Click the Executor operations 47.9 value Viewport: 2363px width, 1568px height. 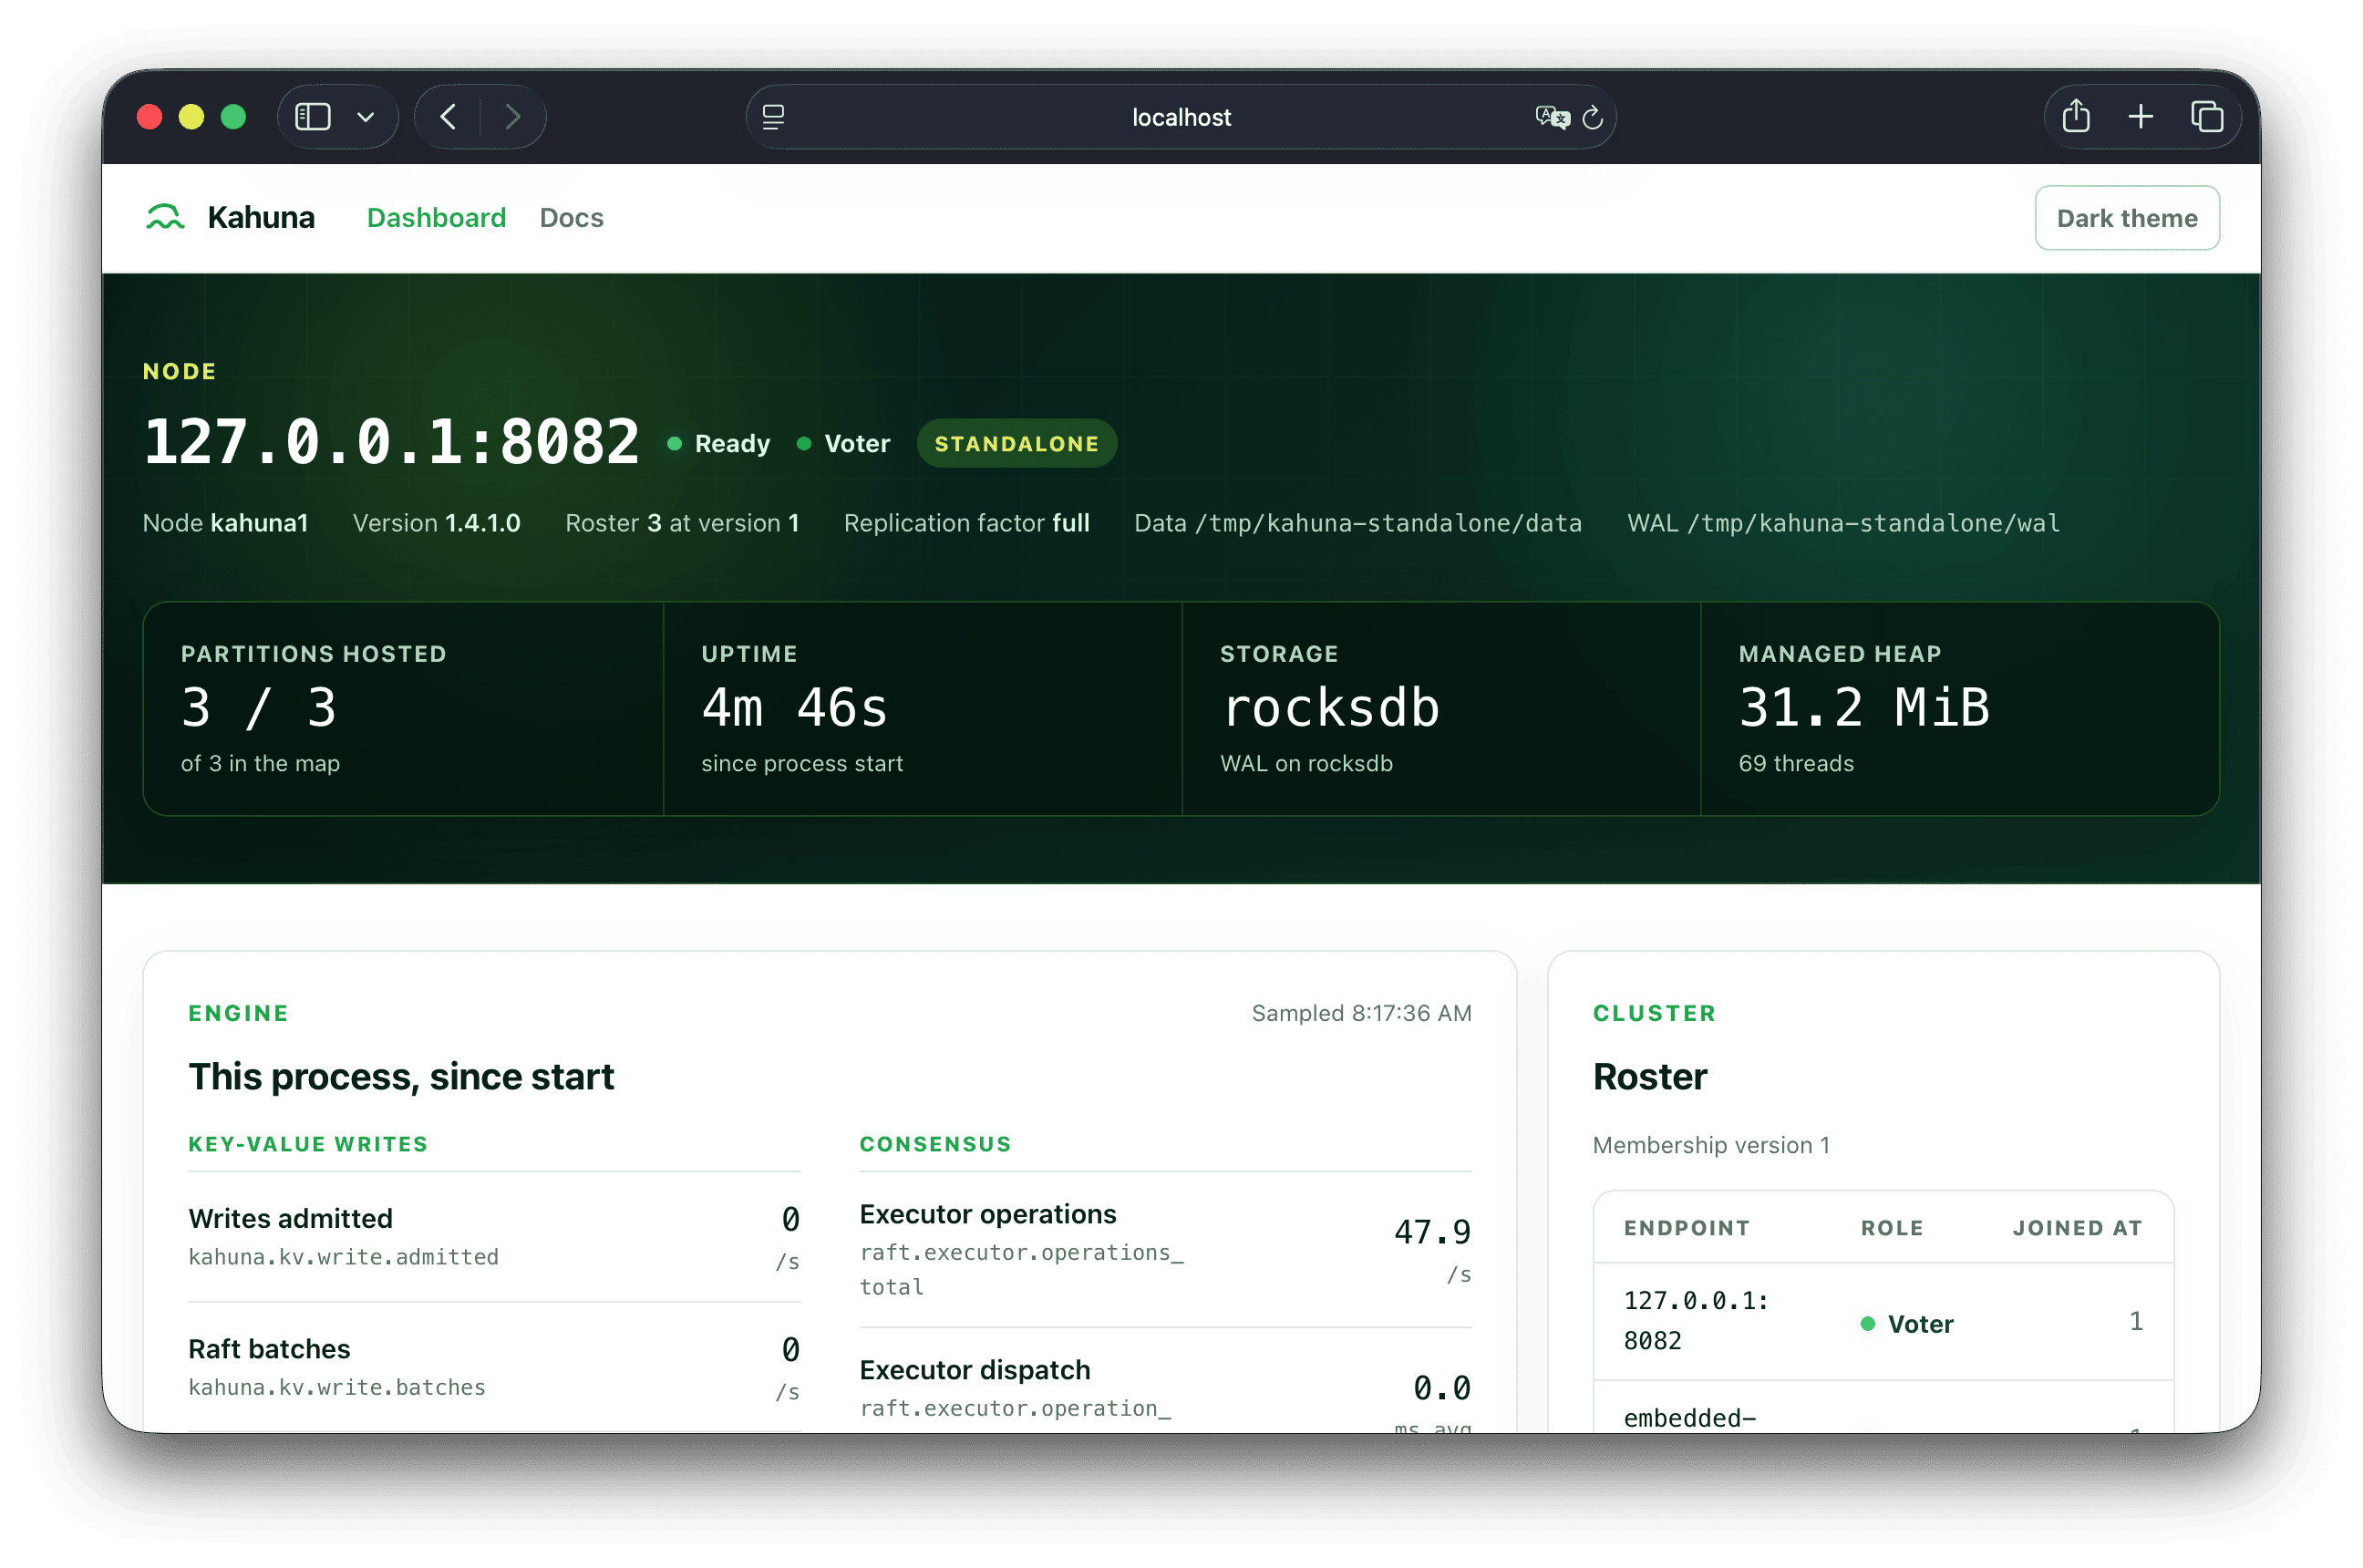click(1432, 1232)
